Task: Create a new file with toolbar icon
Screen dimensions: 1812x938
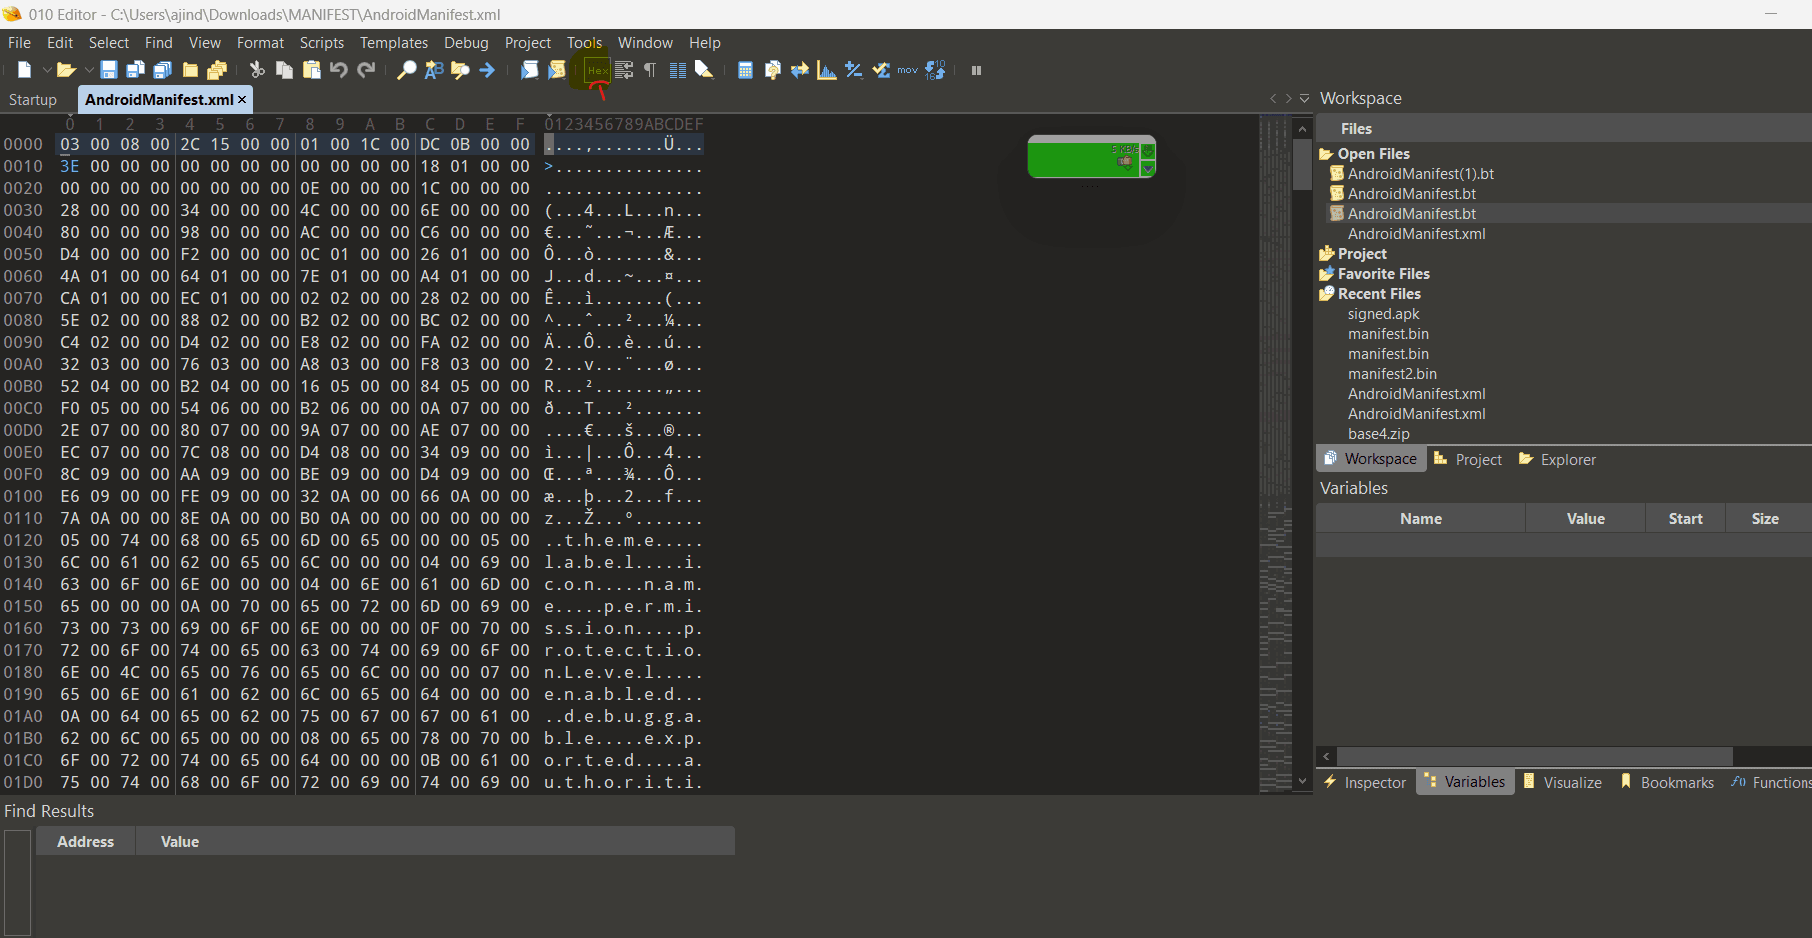Action: (25, 70)
